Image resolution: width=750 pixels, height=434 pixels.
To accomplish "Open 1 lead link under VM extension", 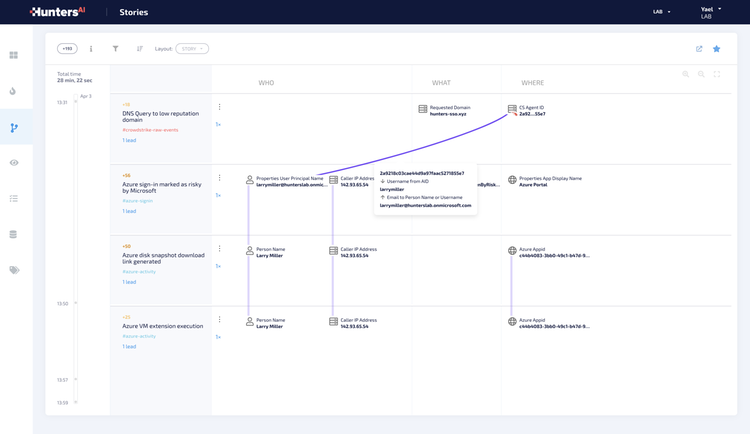I will point(129,346).
